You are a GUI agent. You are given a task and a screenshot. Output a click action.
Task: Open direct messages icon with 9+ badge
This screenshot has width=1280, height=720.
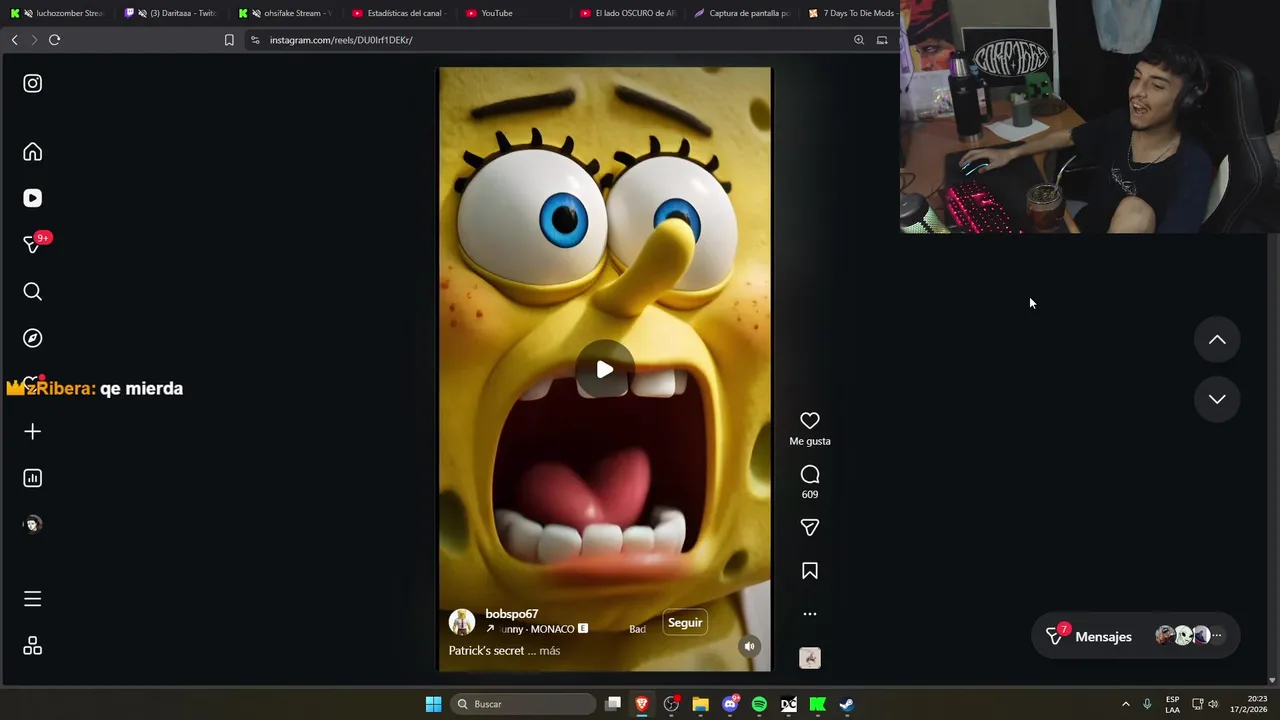(x=33, y=244)
